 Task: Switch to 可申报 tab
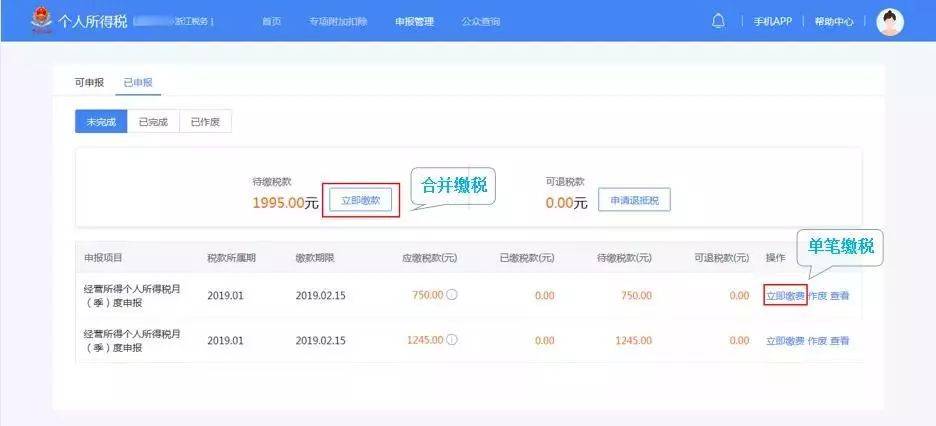coord(90,82)
